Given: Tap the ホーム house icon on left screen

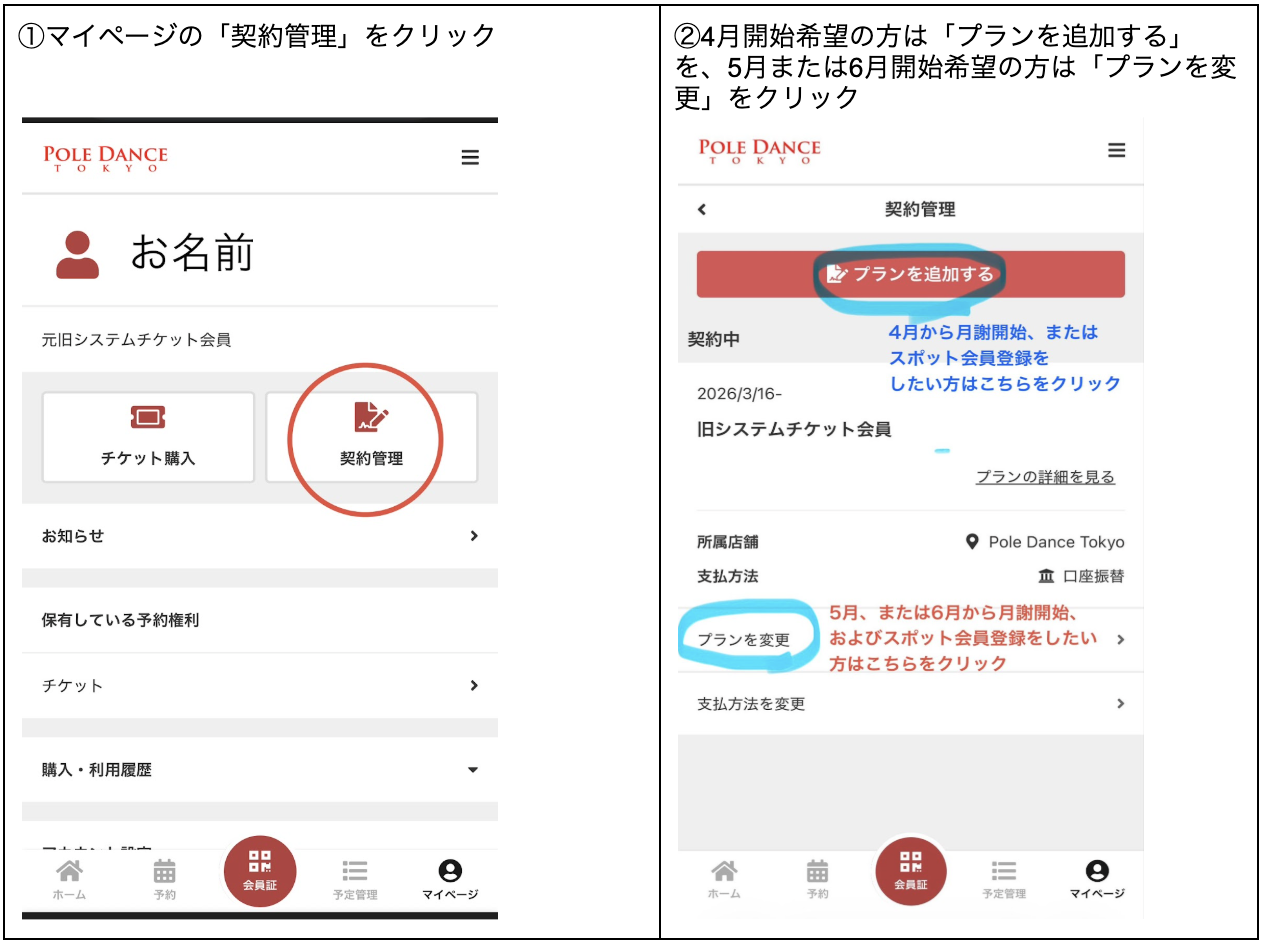Looking at the screenshot, I should [69, 871].
